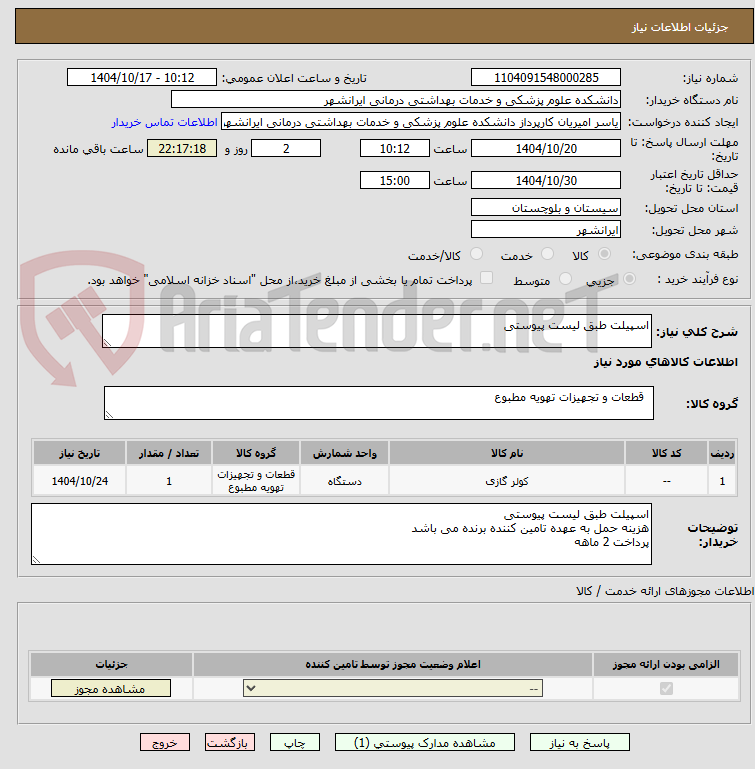Click the گروه کالا text area
This screenshot has width=755, height=769.
[378, 403]
